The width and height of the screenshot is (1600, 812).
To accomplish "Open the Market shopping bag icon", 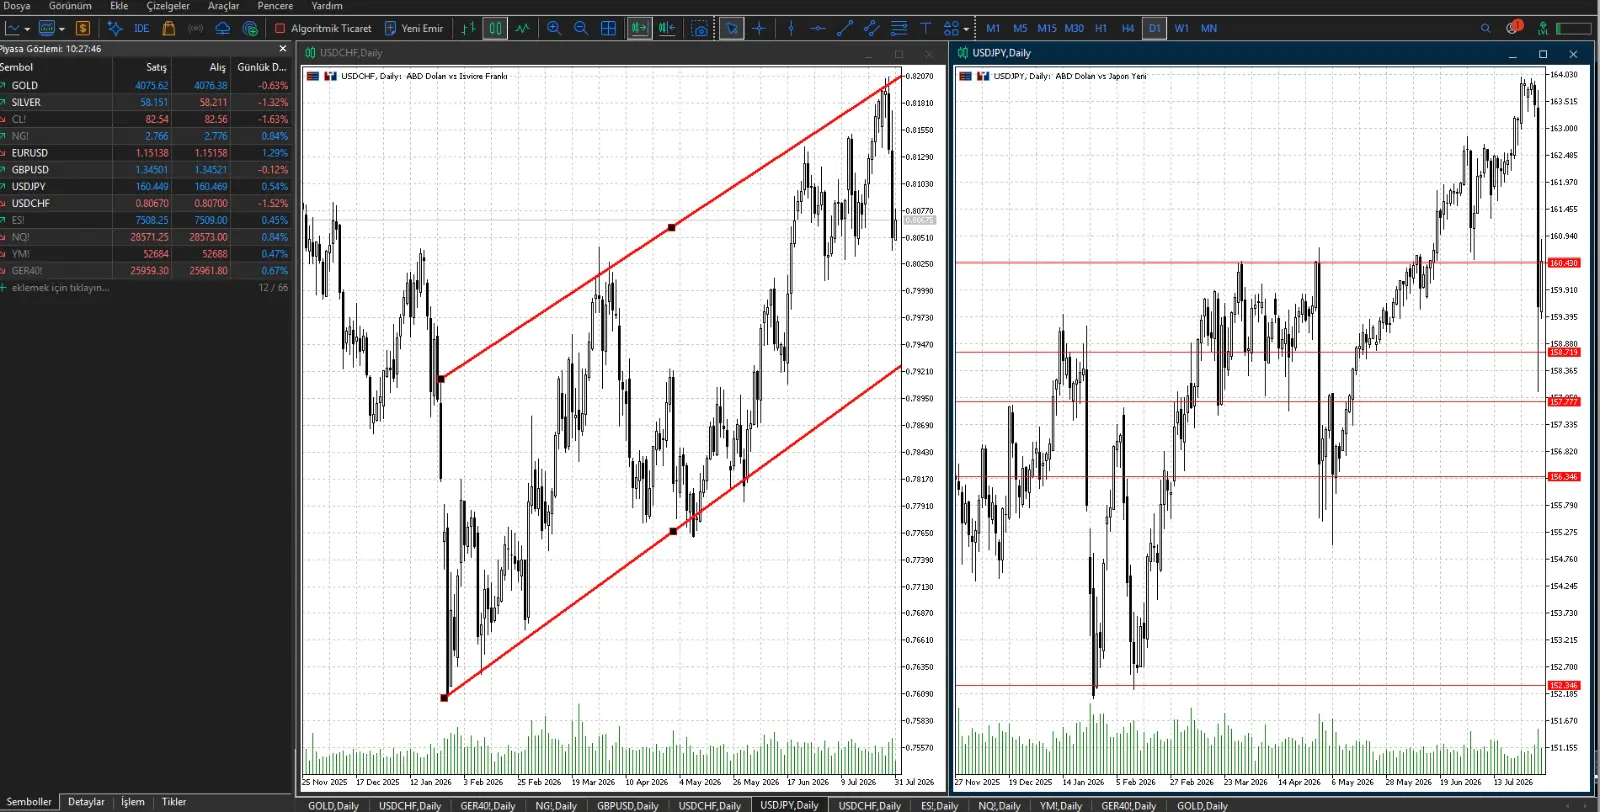I will click(169, 28).
